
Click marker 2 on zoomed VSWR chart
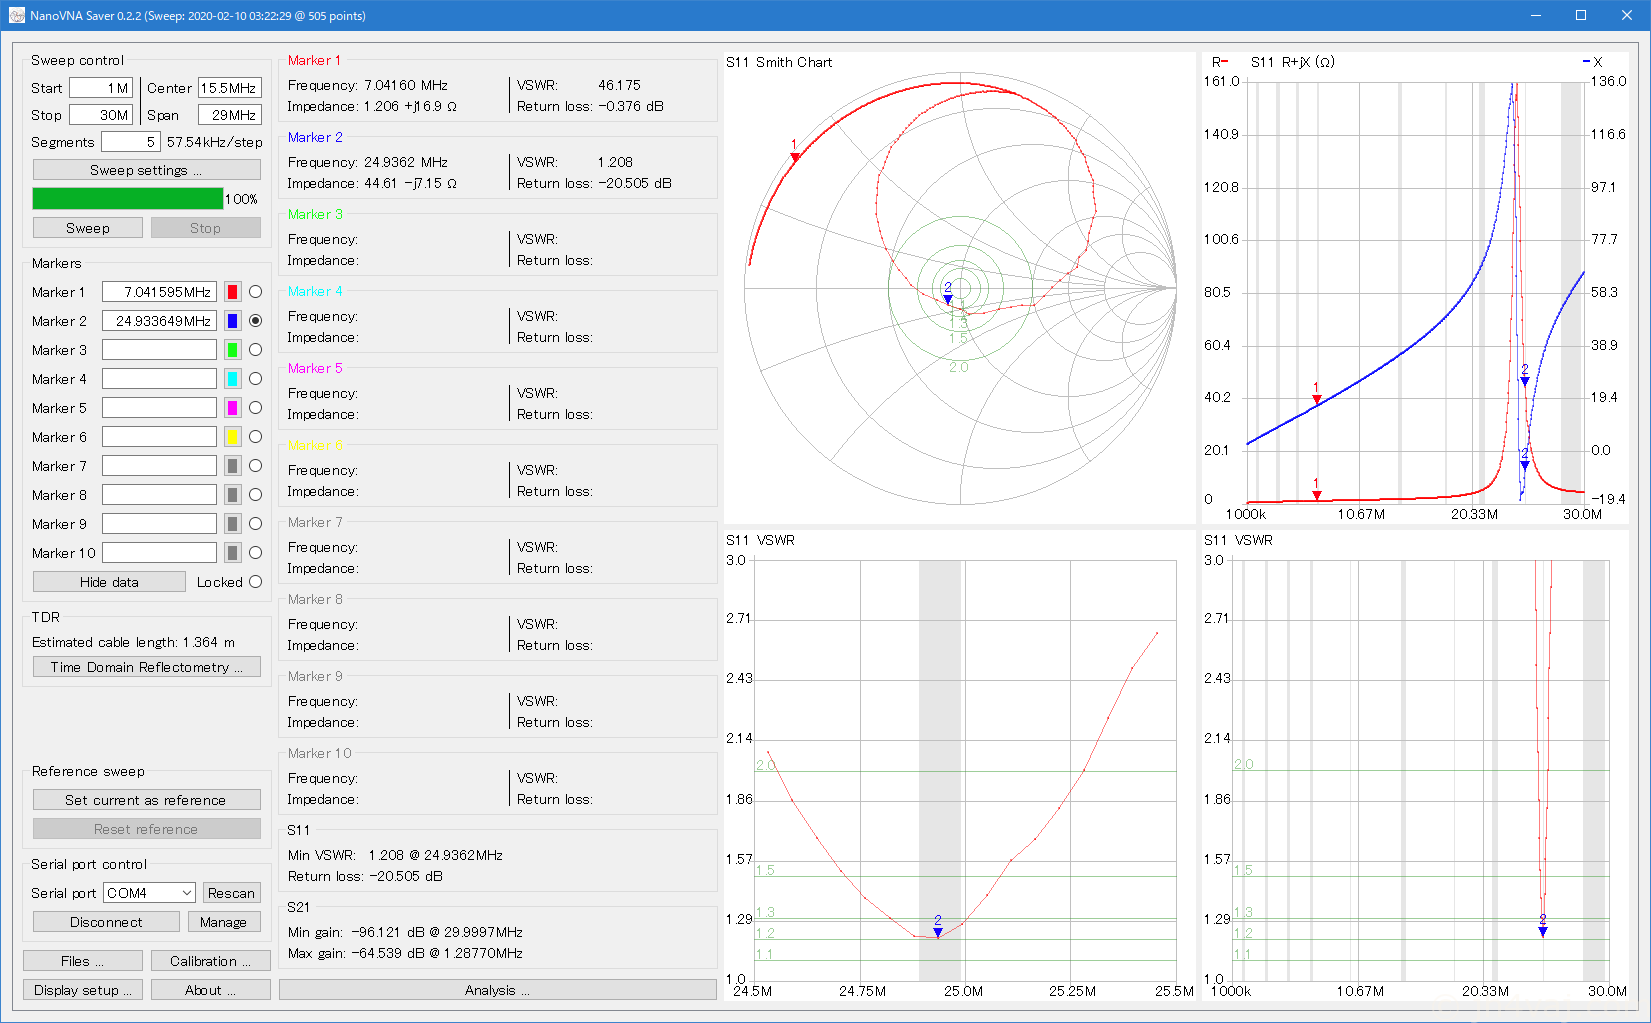point(938,932)
